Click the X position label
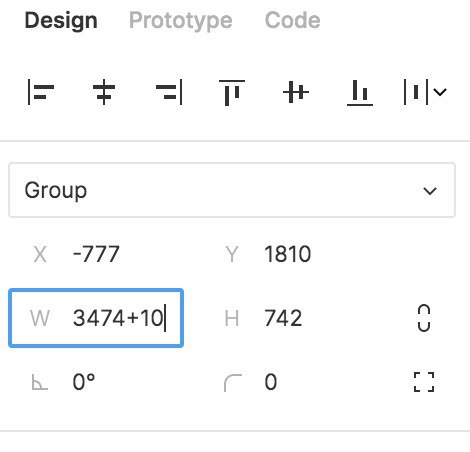Screen dimensions: 470x452 pos(40,254)
